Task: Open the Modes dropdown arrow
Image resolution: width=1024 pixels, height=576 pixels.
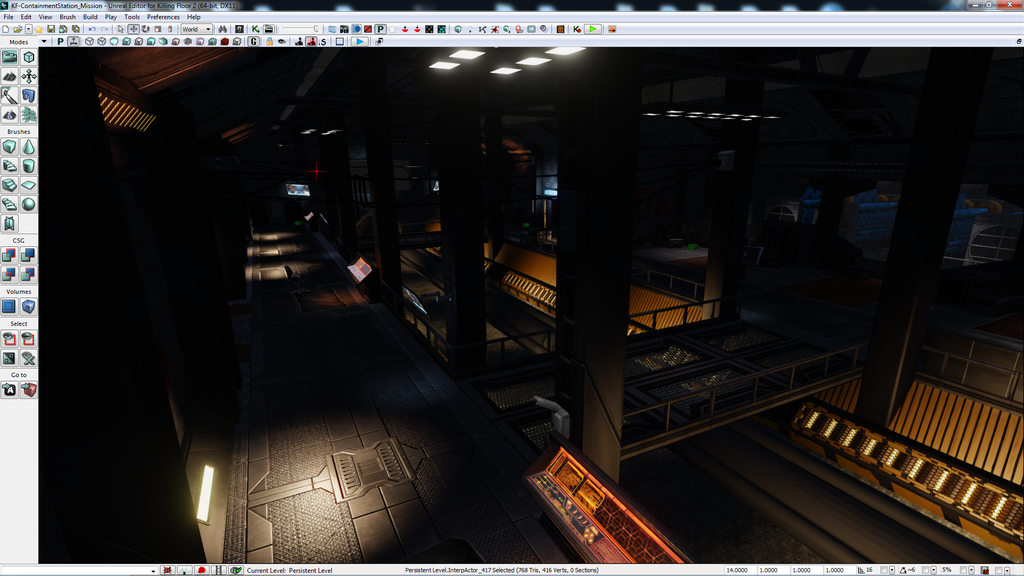Action: click(44, 42)
